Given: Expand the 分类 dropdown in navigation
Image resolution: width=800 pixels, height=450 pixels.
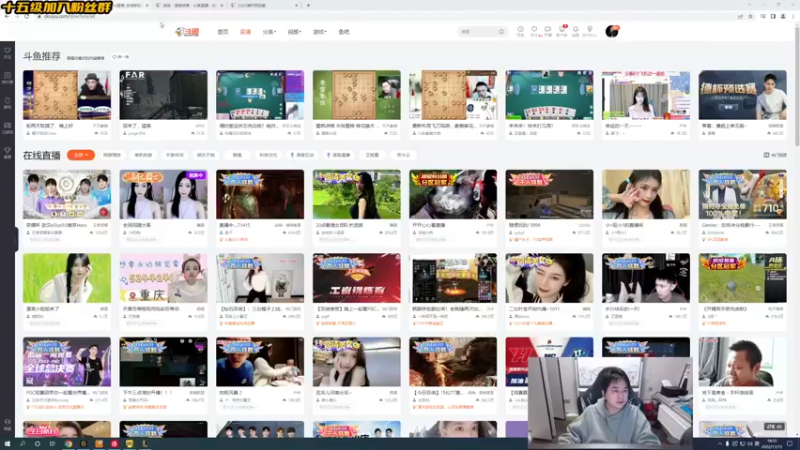Looking at the screenshot, I should pos(269,32).
